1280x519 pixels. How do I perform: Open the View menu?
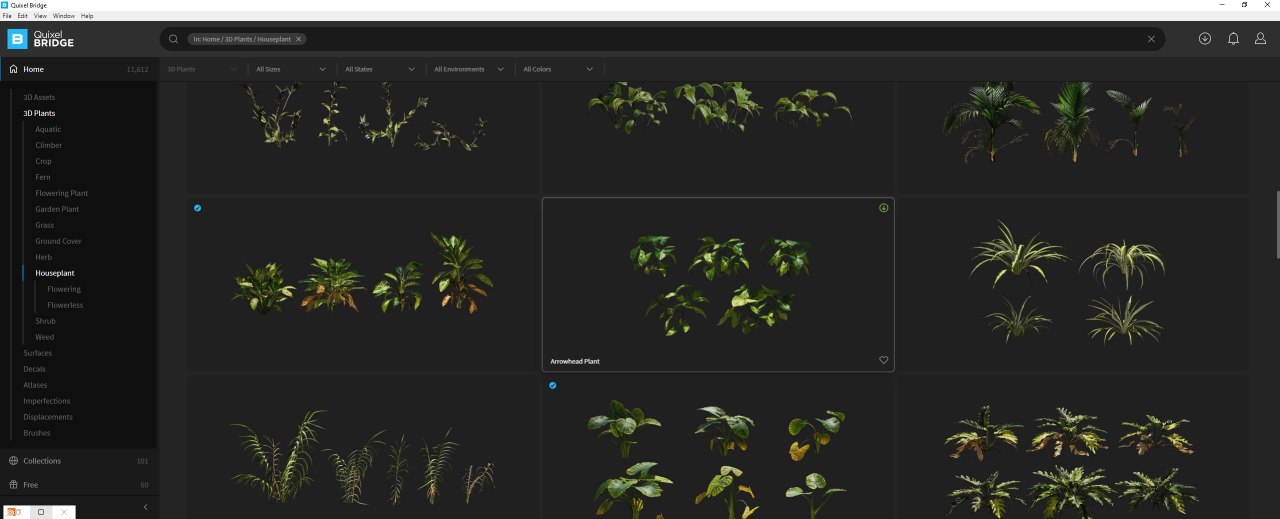[x=40, y=16]
